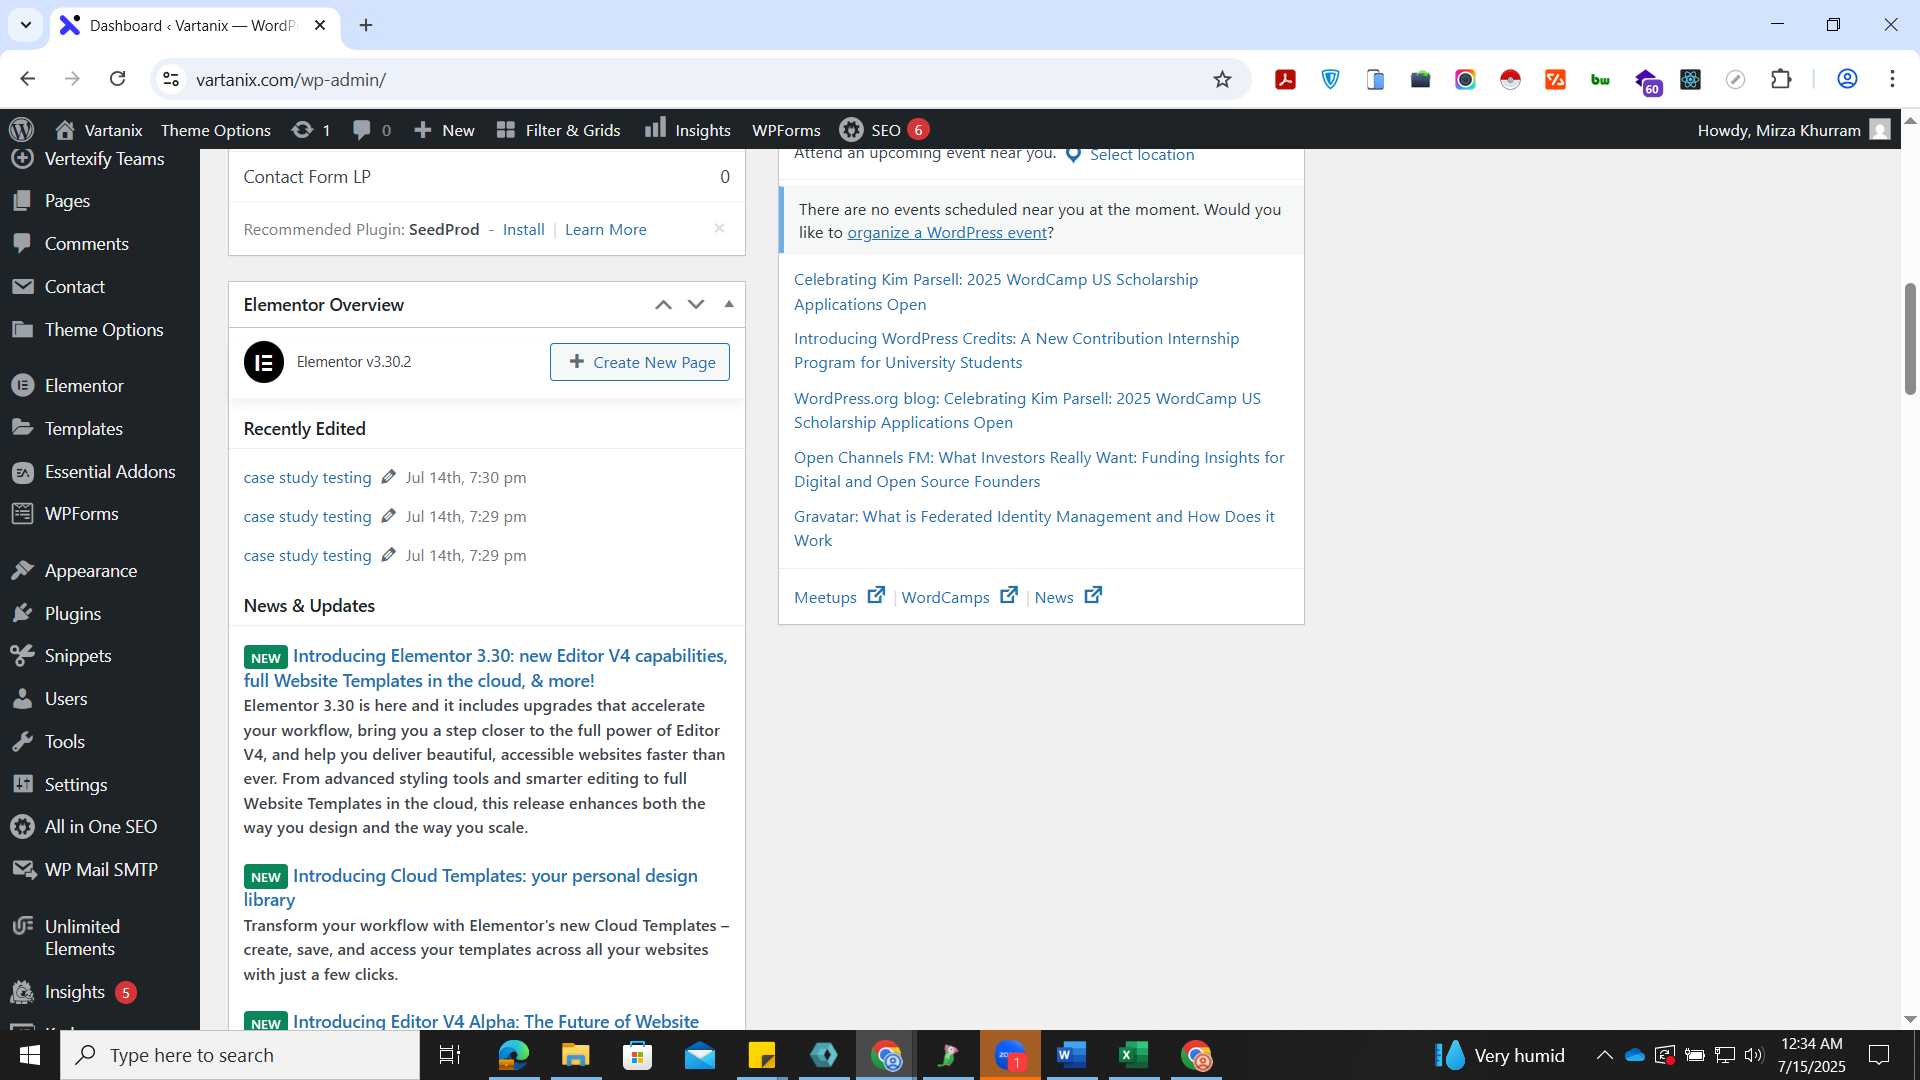Collapse the Elementor Overview panel

pos(729,305)
